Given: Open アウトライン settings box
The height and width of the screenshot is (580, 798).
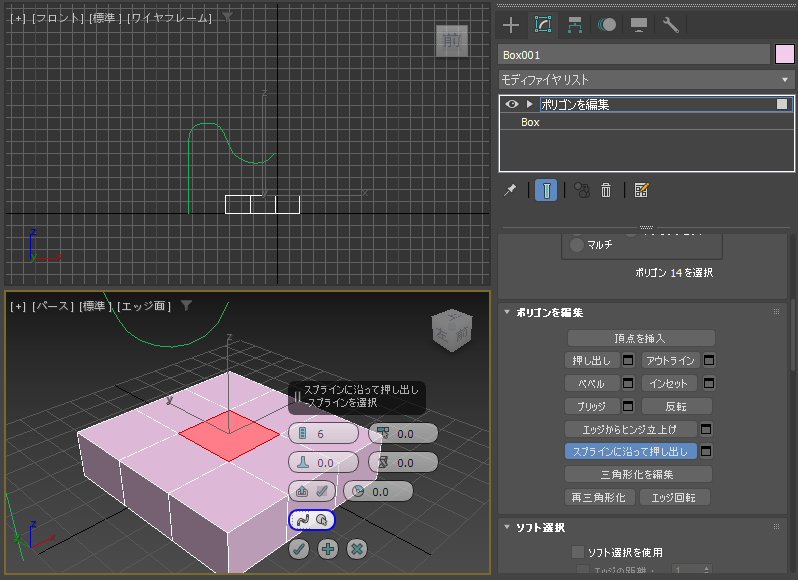Looking at the screenshot, I should 708,360.
